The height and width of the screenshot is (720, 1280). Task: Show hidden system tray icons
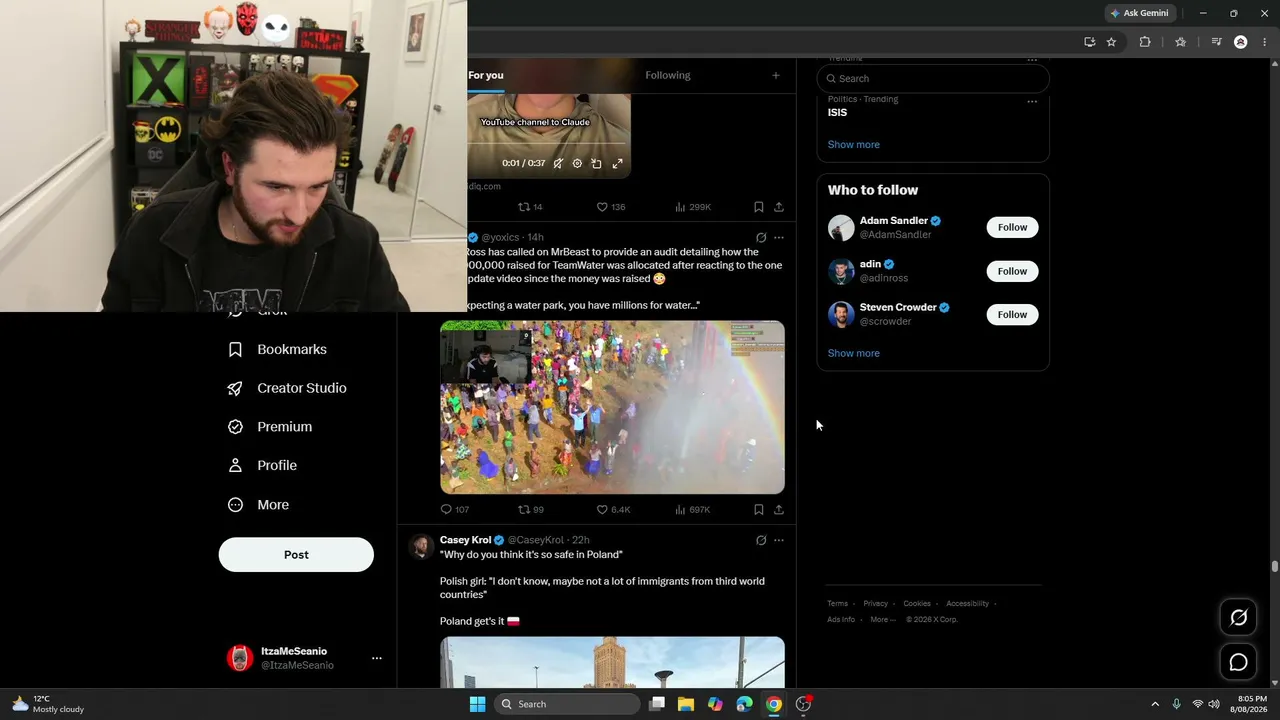click(1155, 704)
